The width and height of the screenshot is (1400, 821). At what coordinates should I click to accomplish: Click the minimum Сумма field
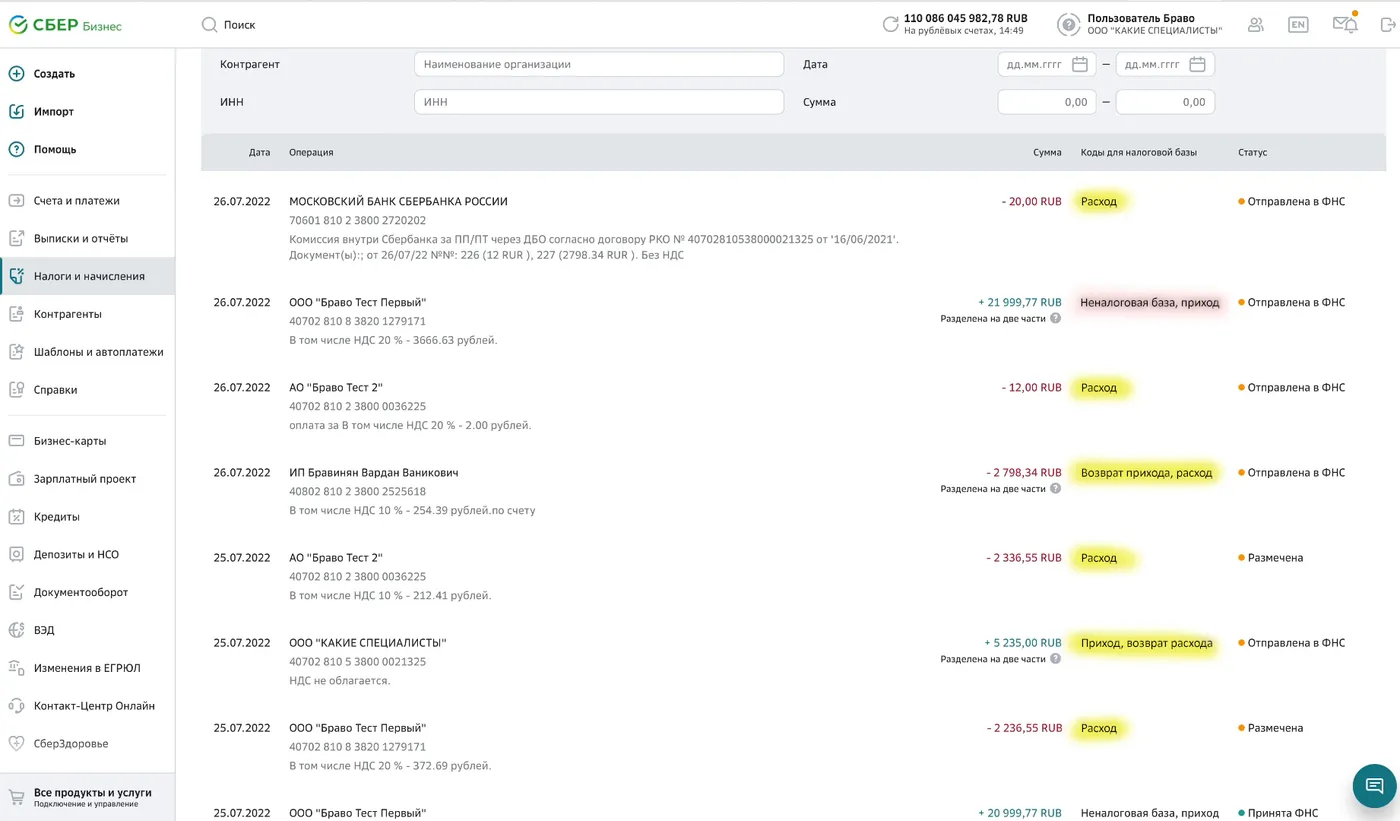(x=1047, y=102)
